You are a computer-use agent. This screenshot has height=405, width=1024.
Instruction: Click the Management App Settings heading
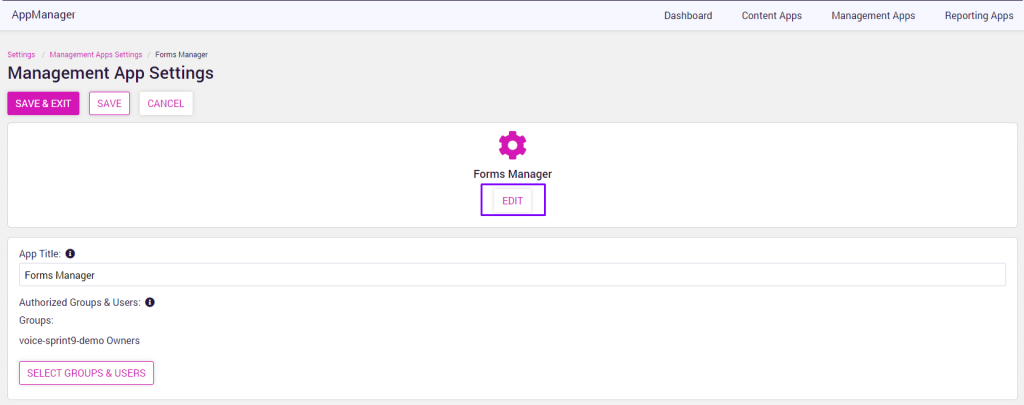click(110, 73)
